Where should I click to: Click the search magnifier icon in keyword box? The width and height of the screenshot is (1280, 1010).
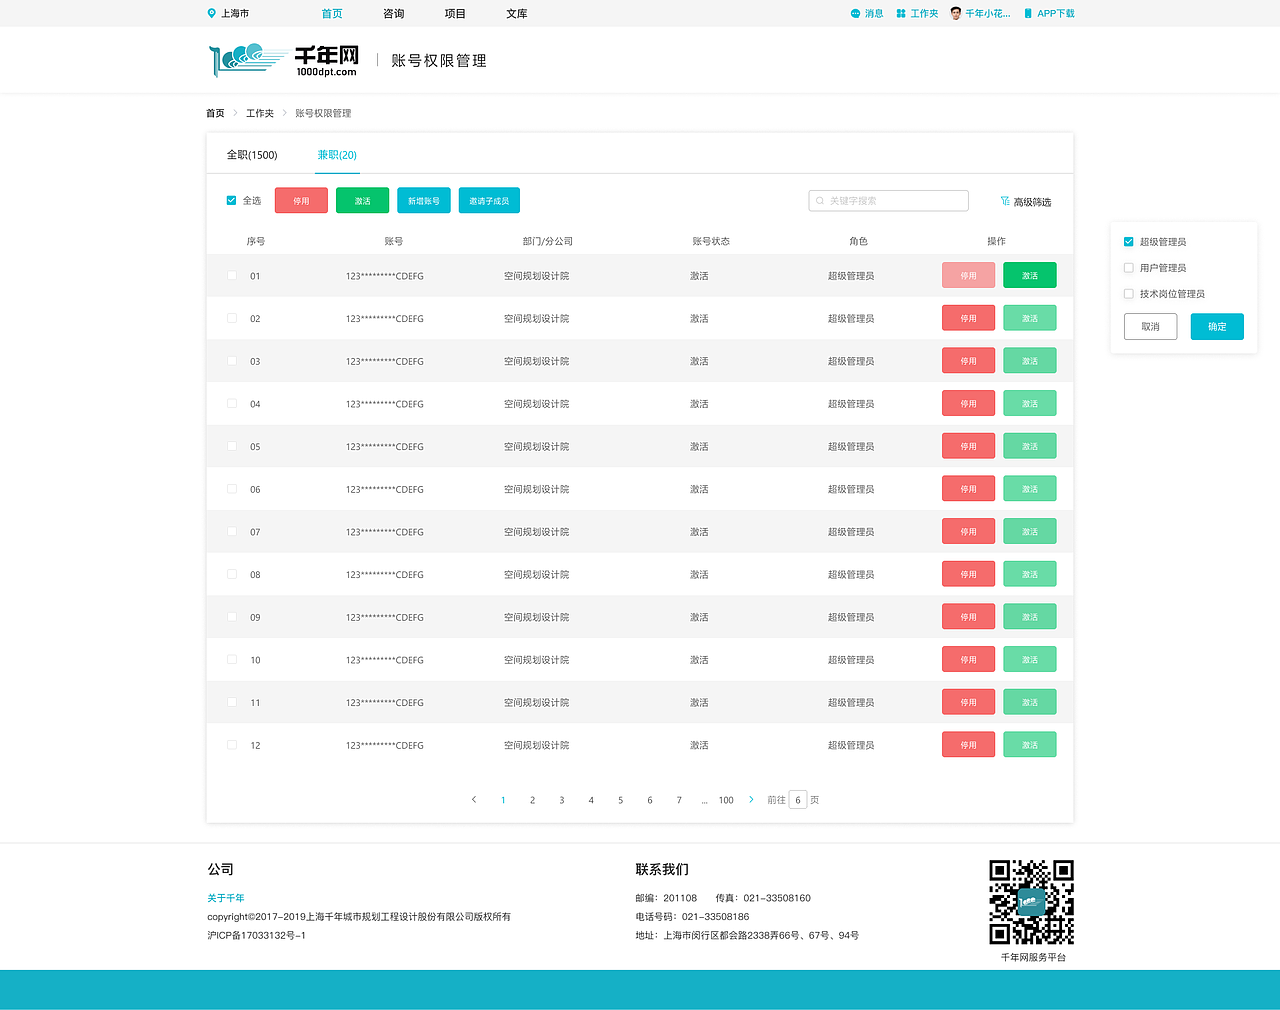pyautogui.click(x=820, y=201)
